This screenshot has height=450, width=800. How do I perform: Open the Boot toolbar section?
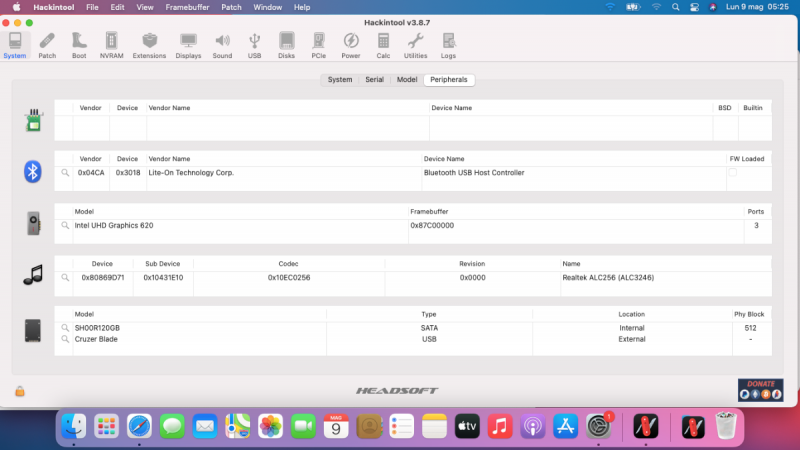(x=79, y=45)
